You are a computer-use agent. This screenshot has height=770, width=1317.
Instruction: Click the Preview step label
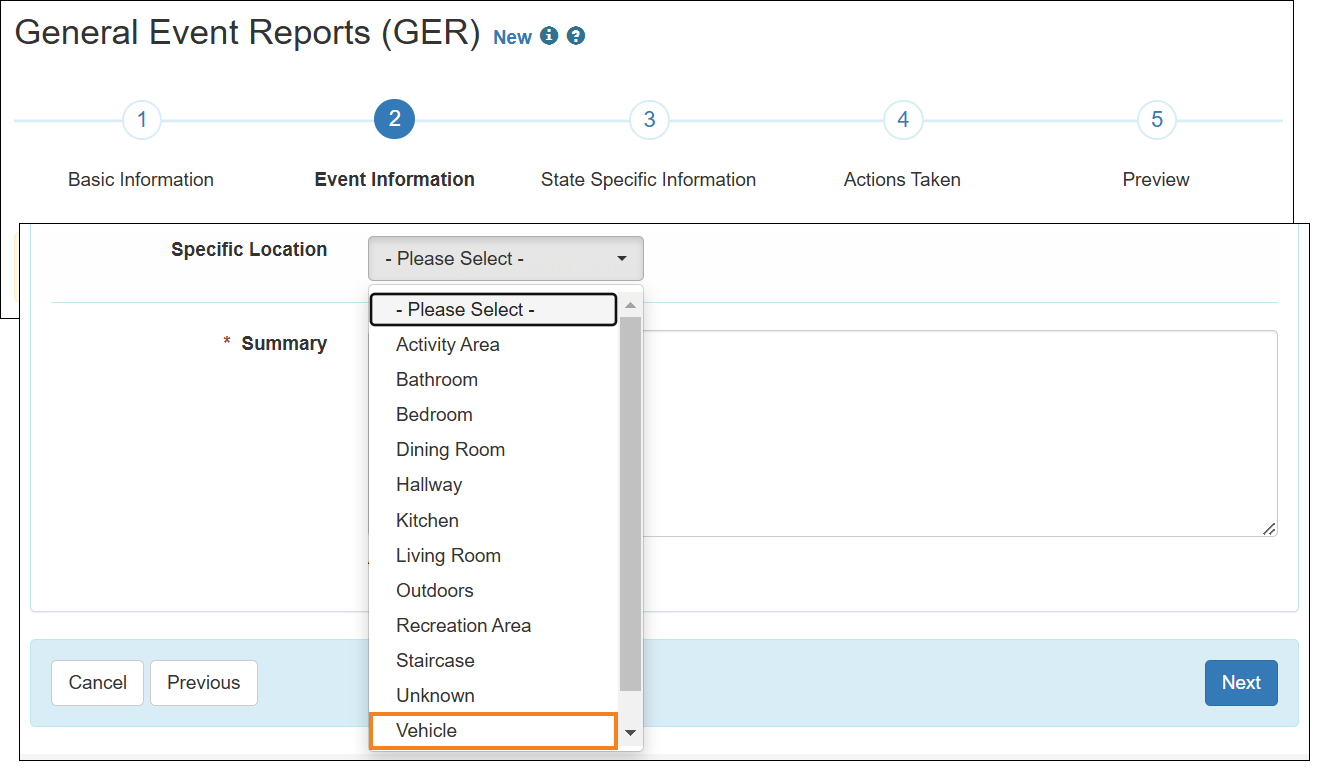tap(1156, 180)
